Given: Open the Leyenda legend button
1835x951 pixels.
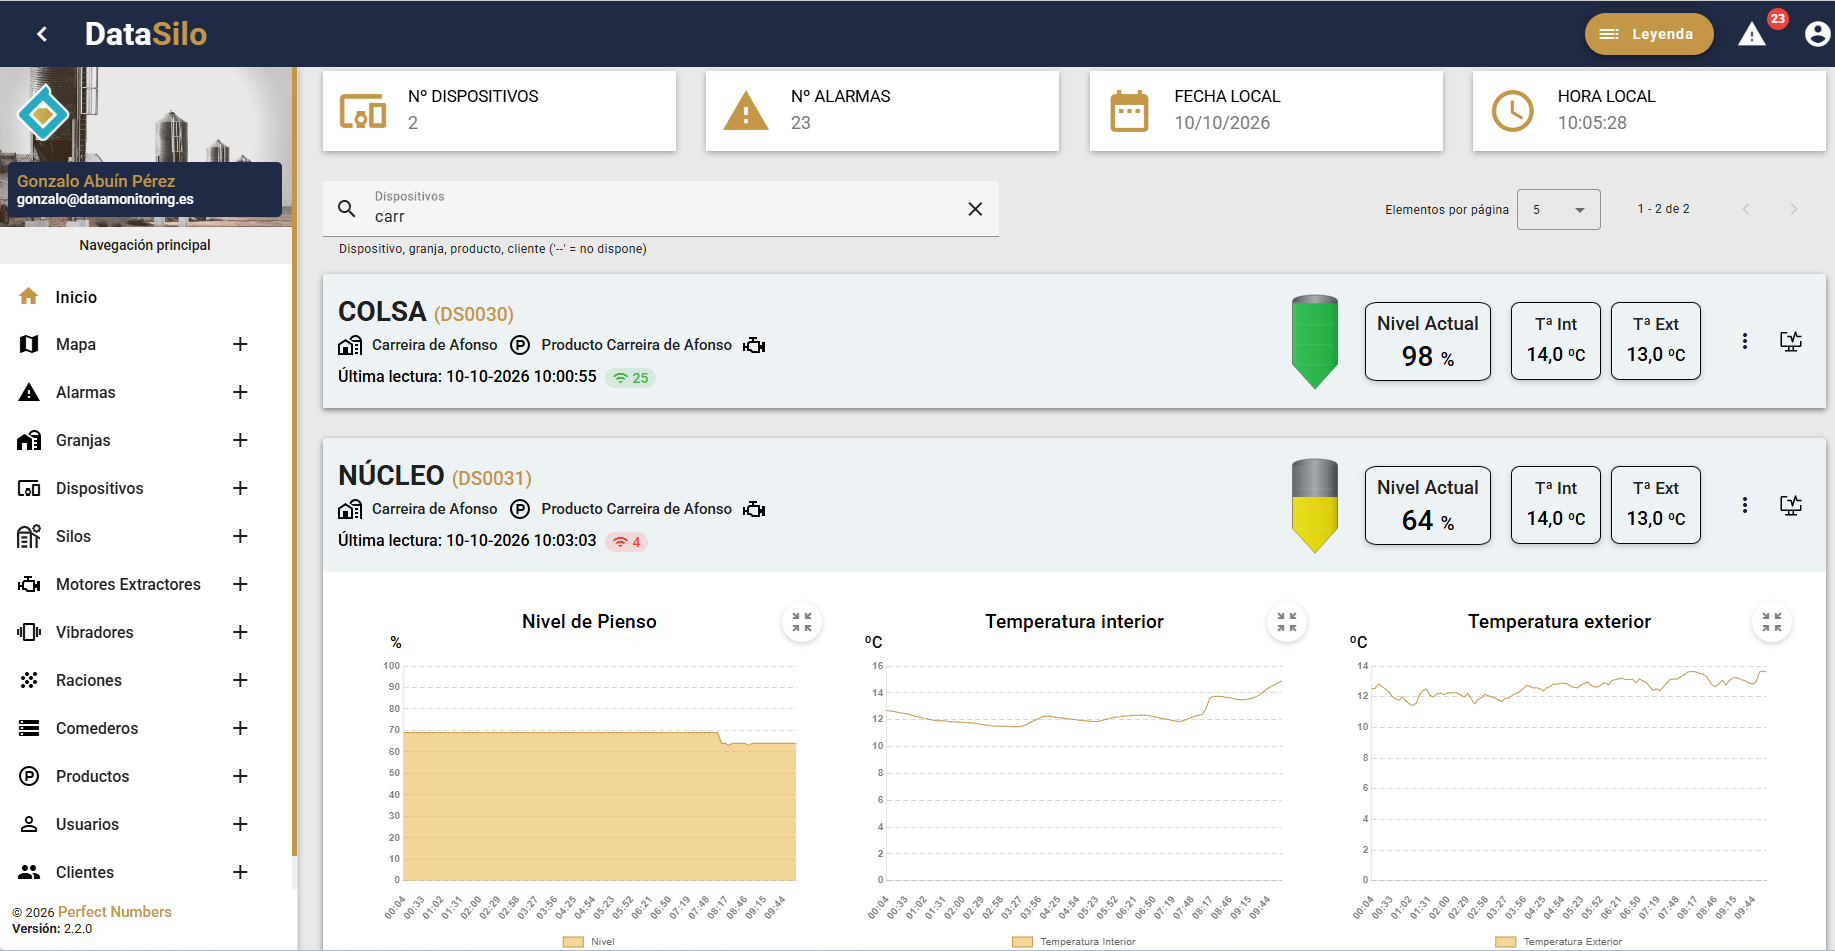Looking at the screenshot, I should [1649, 34].
